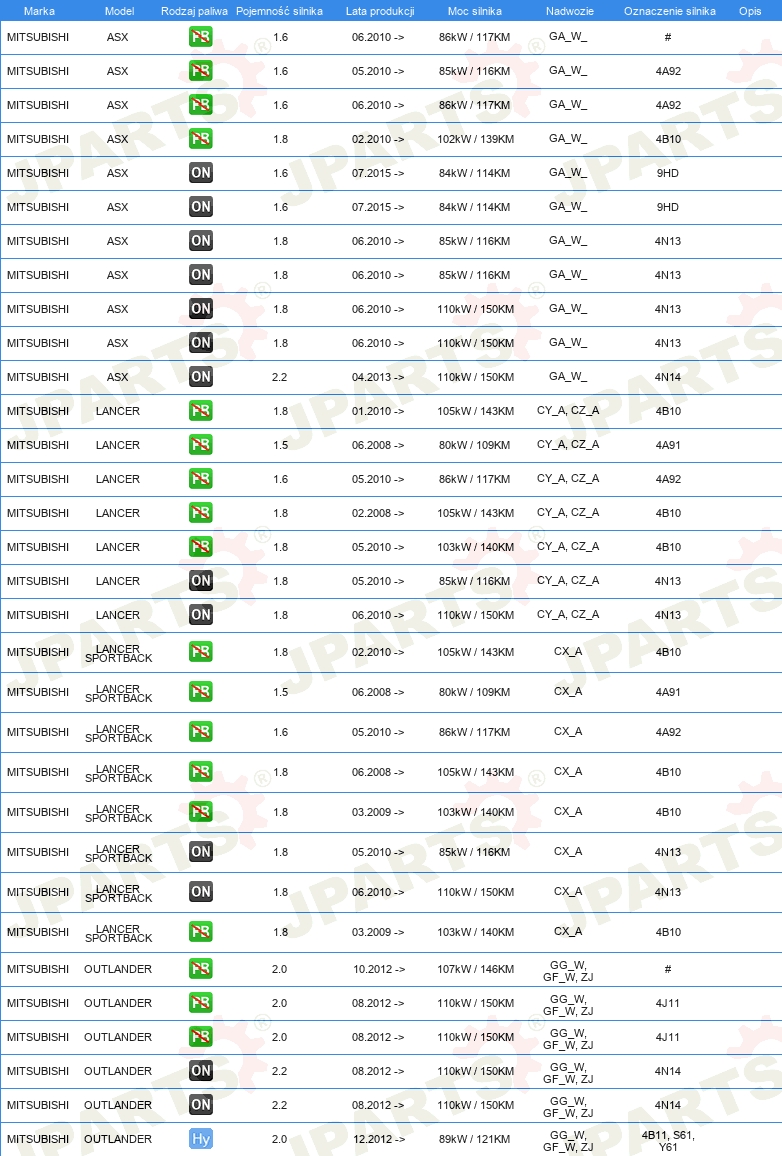Click the petrol icon in the ASX 05.2010 85kW row

click(200, 71)
